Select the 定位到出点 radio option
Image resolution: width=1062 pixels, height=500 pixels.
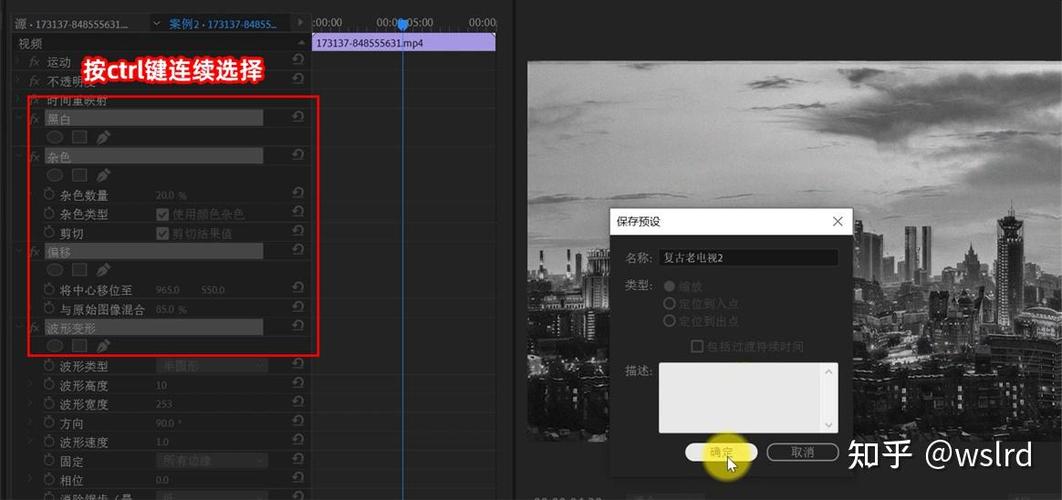670,320
